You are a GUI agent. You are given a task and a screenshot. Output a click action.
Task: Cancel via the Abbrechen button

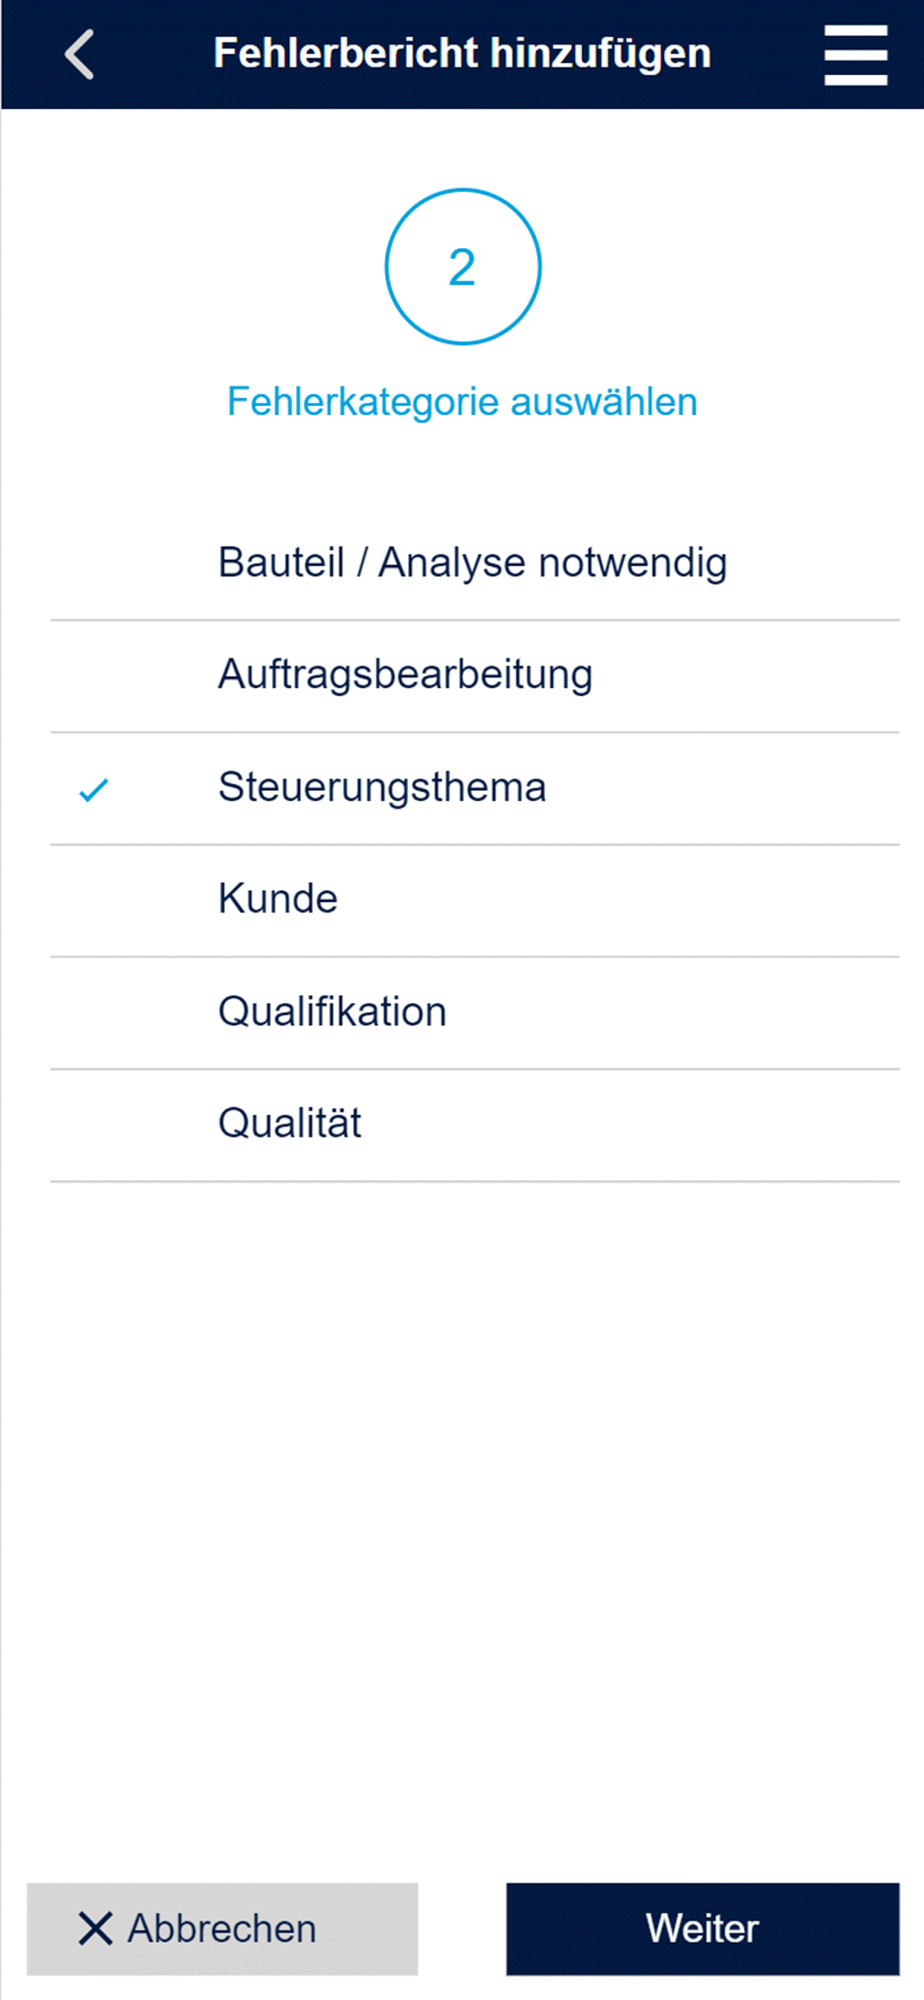(222, 1929)
